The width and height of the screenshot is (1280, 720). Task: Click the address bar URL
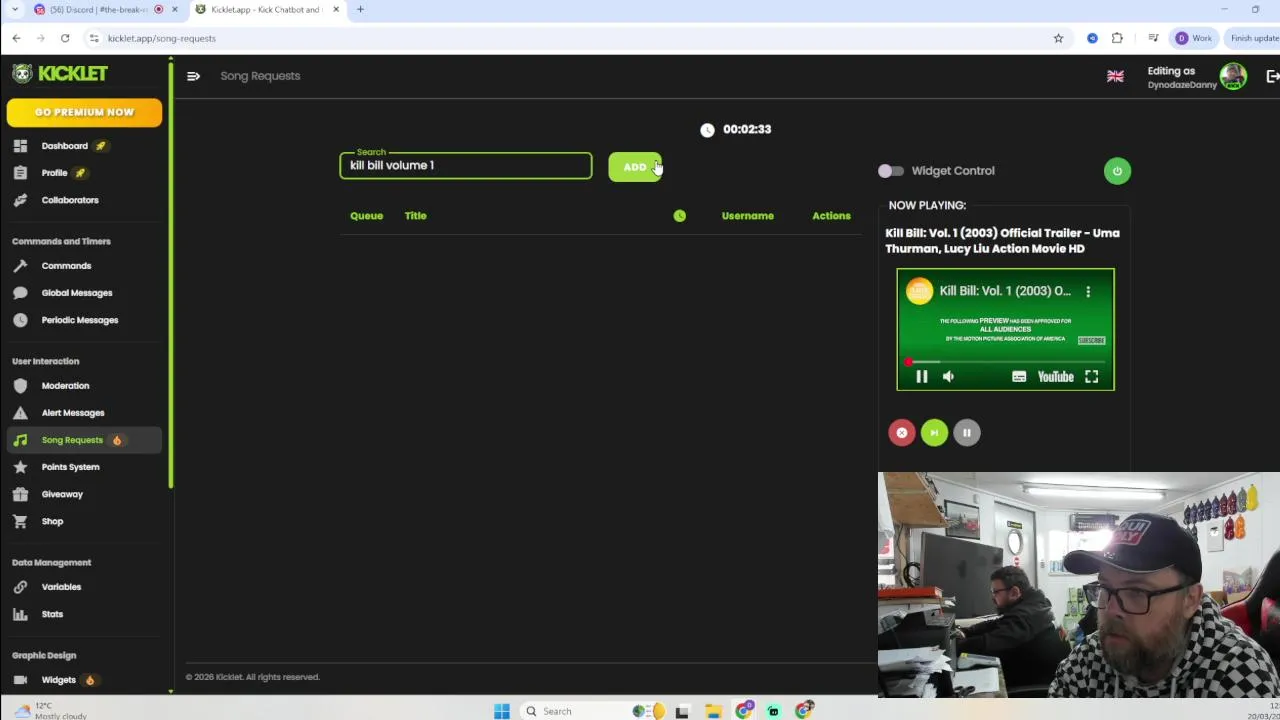(161, 38)
